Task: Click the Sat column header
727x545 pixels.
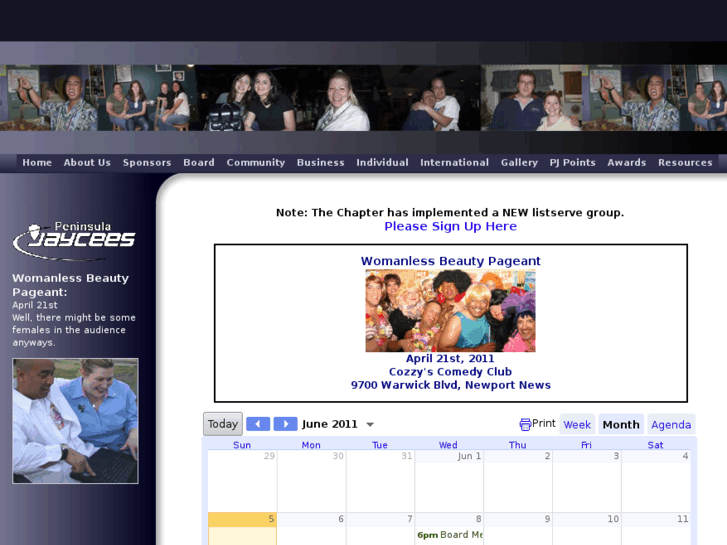Action: click(x=655, y=445)
